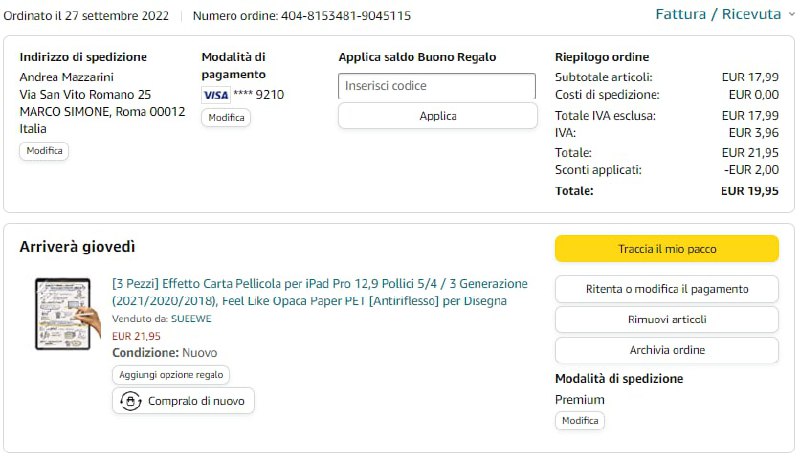The image size is (800, 462).
Task: Click Rimuovi articoli button
Action: click(666, 319)
